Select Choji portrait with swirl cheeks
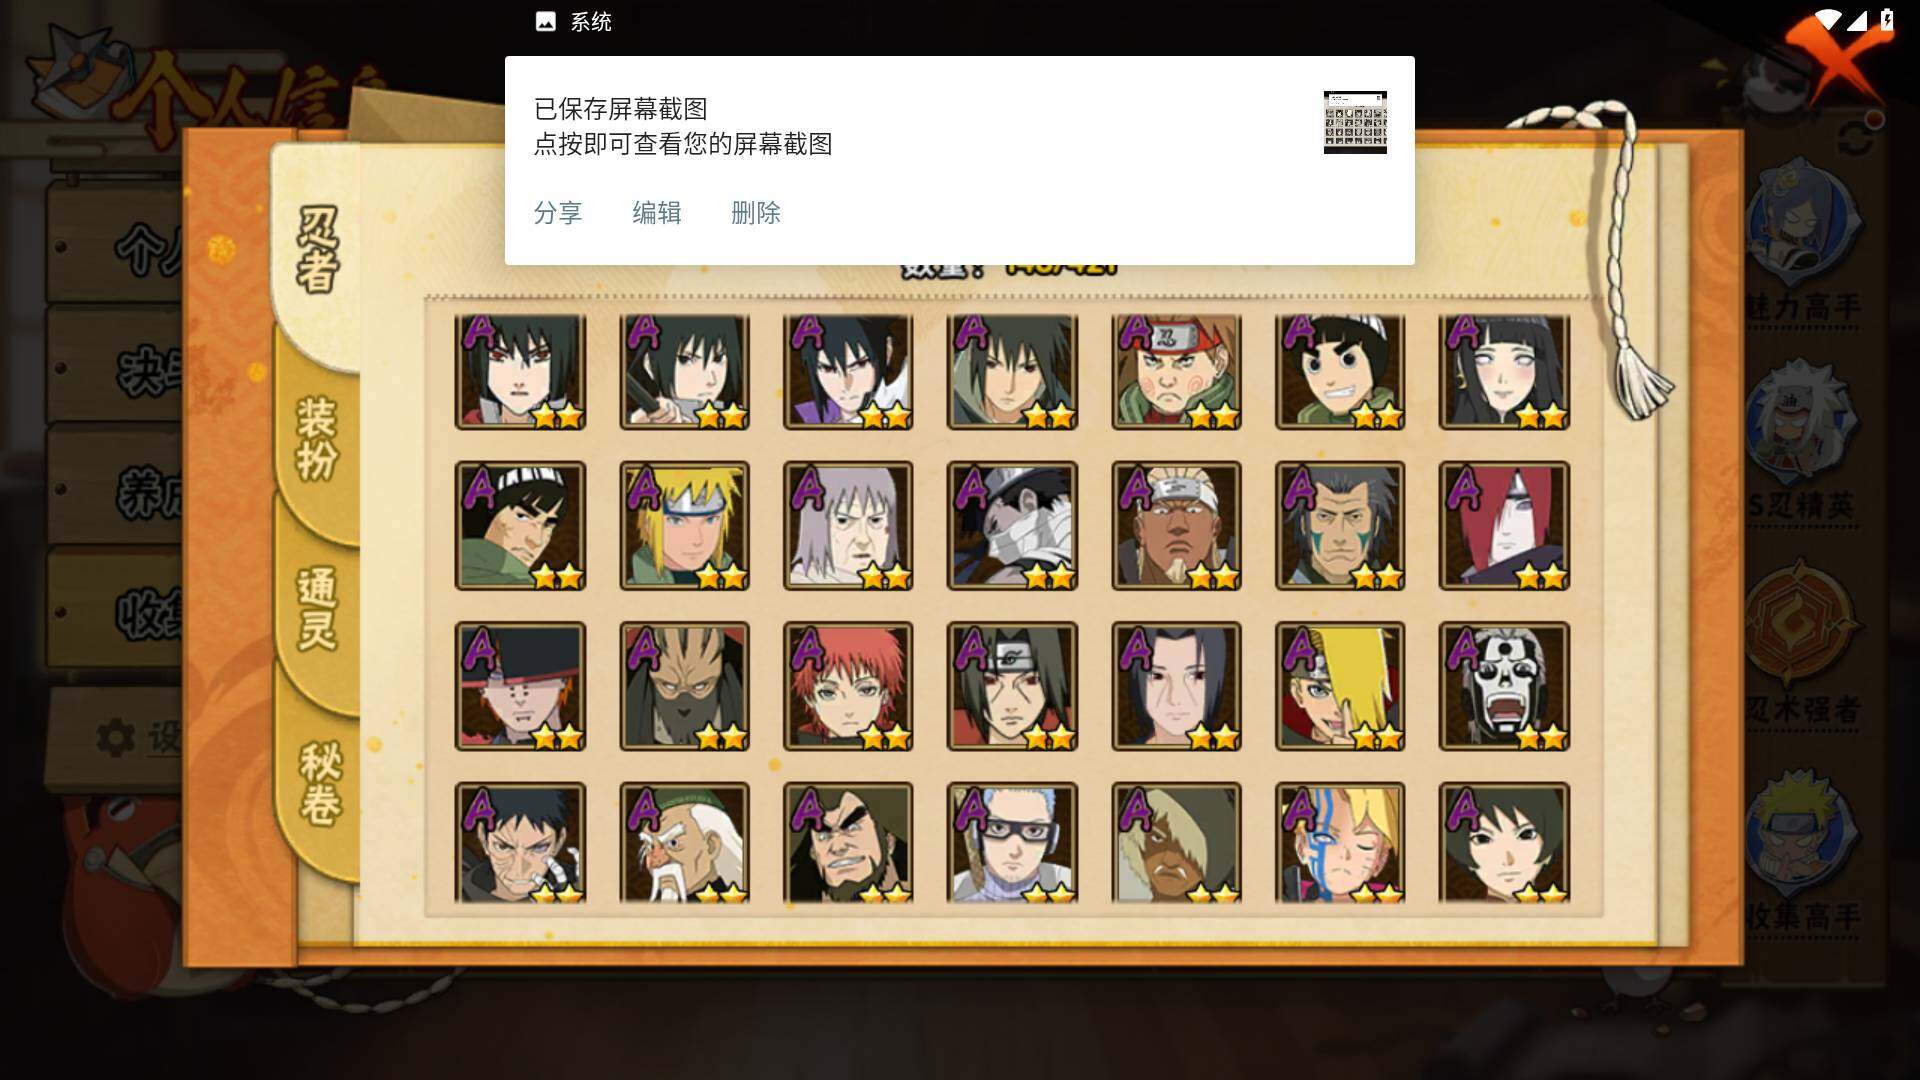The height and width of the screenshot is (1080, 1920). coord(1176,372)
